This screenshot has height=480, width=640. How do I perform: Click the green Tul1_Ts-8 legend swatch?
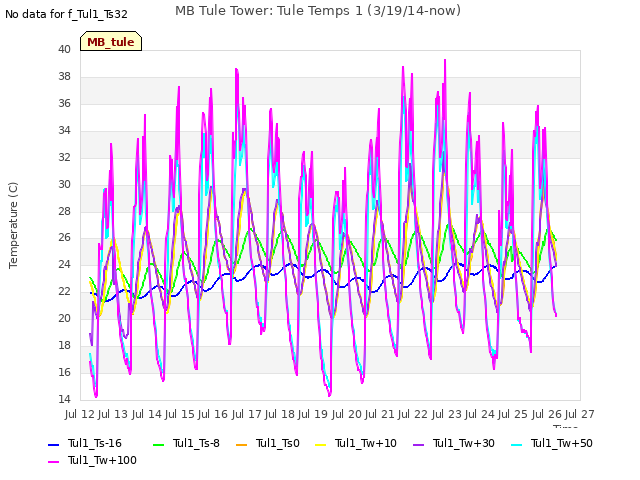pyautogui.click(x=158, y=444)
